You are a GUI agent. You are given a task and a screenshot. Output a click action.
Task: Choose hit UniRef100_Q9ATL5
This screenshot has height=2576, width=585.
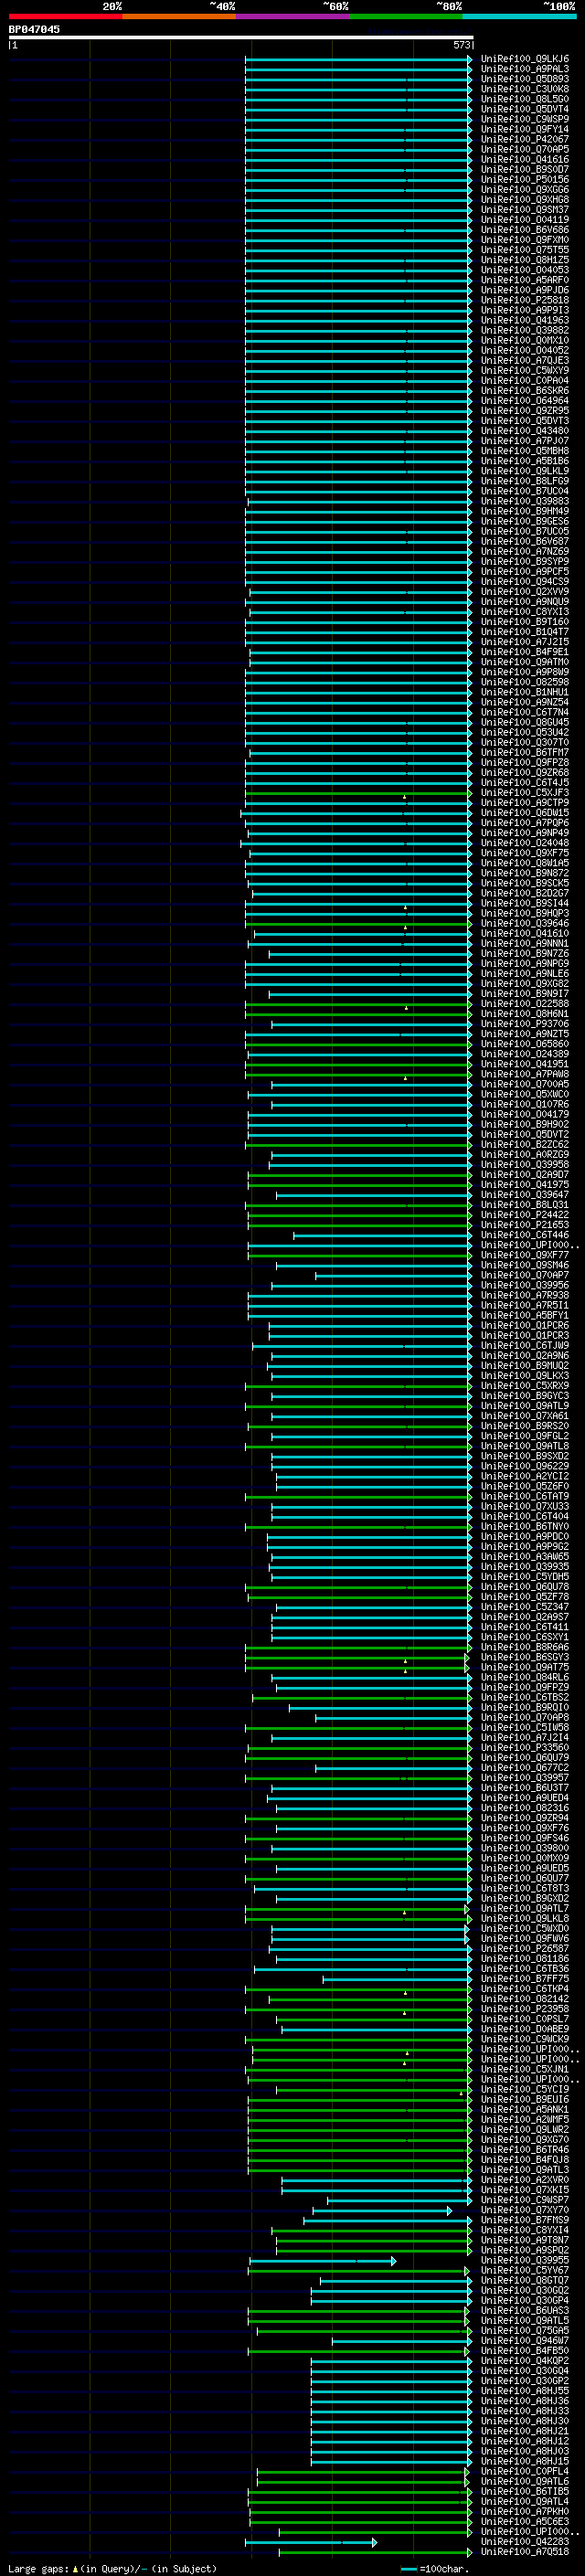[x=525, y=2320]
